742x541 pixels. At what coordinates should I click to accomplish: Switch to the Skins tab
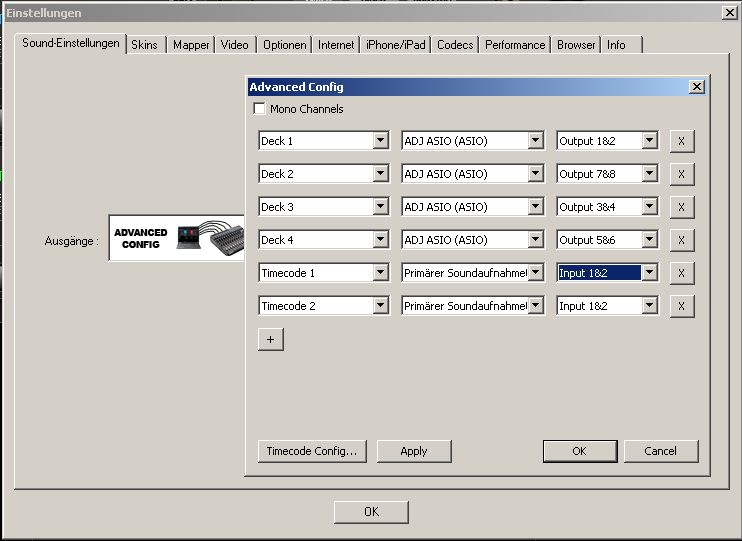click(146, 45)
